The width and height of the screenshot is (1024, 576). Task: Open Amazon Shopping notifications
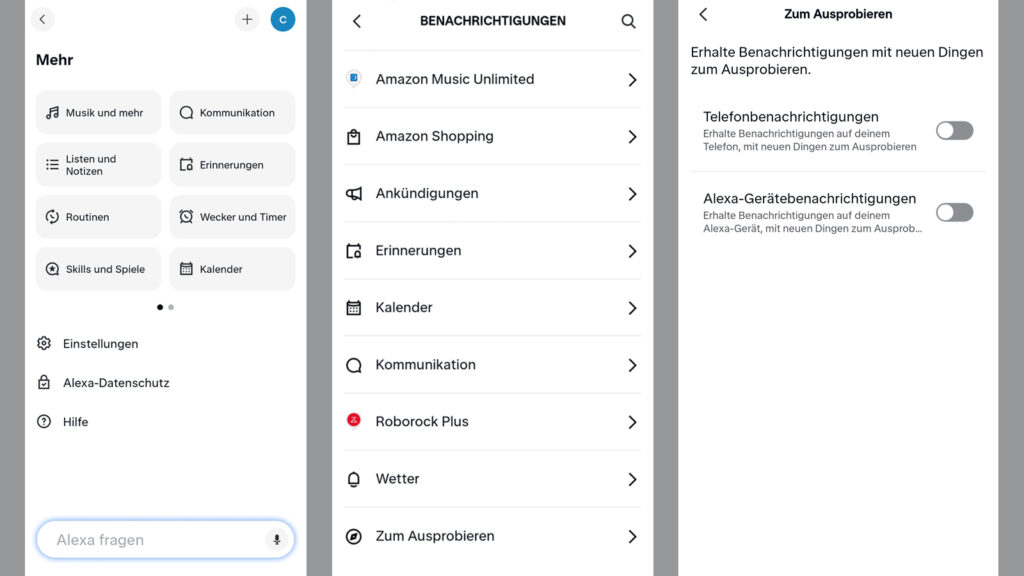(x=492, y=136)
